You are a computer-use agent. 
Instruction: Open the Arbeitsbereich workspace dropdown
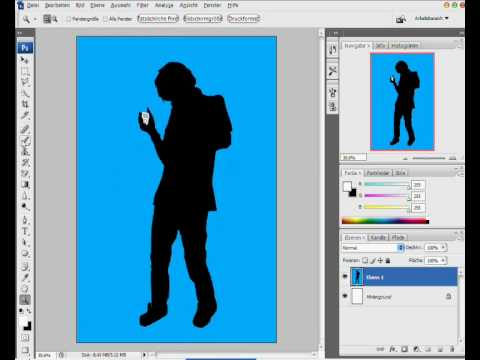point(431,18)
